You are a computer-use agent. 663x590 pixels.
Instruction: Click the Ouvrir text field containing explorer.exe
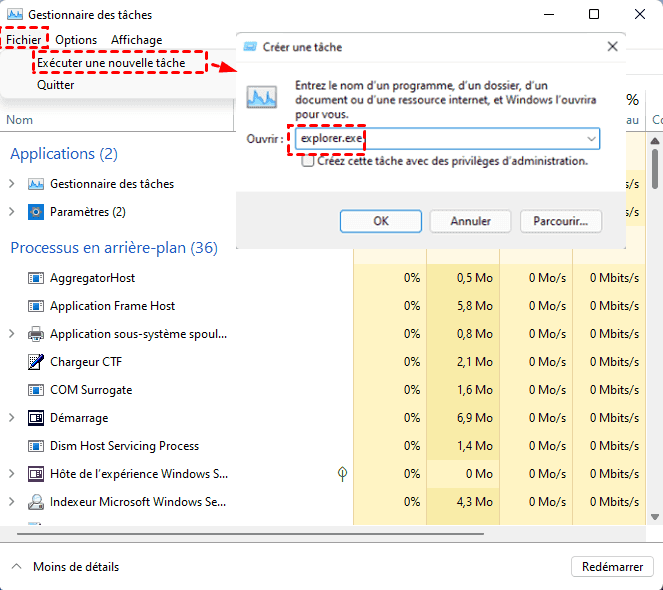pyautogui.click(x=447, y=139)
